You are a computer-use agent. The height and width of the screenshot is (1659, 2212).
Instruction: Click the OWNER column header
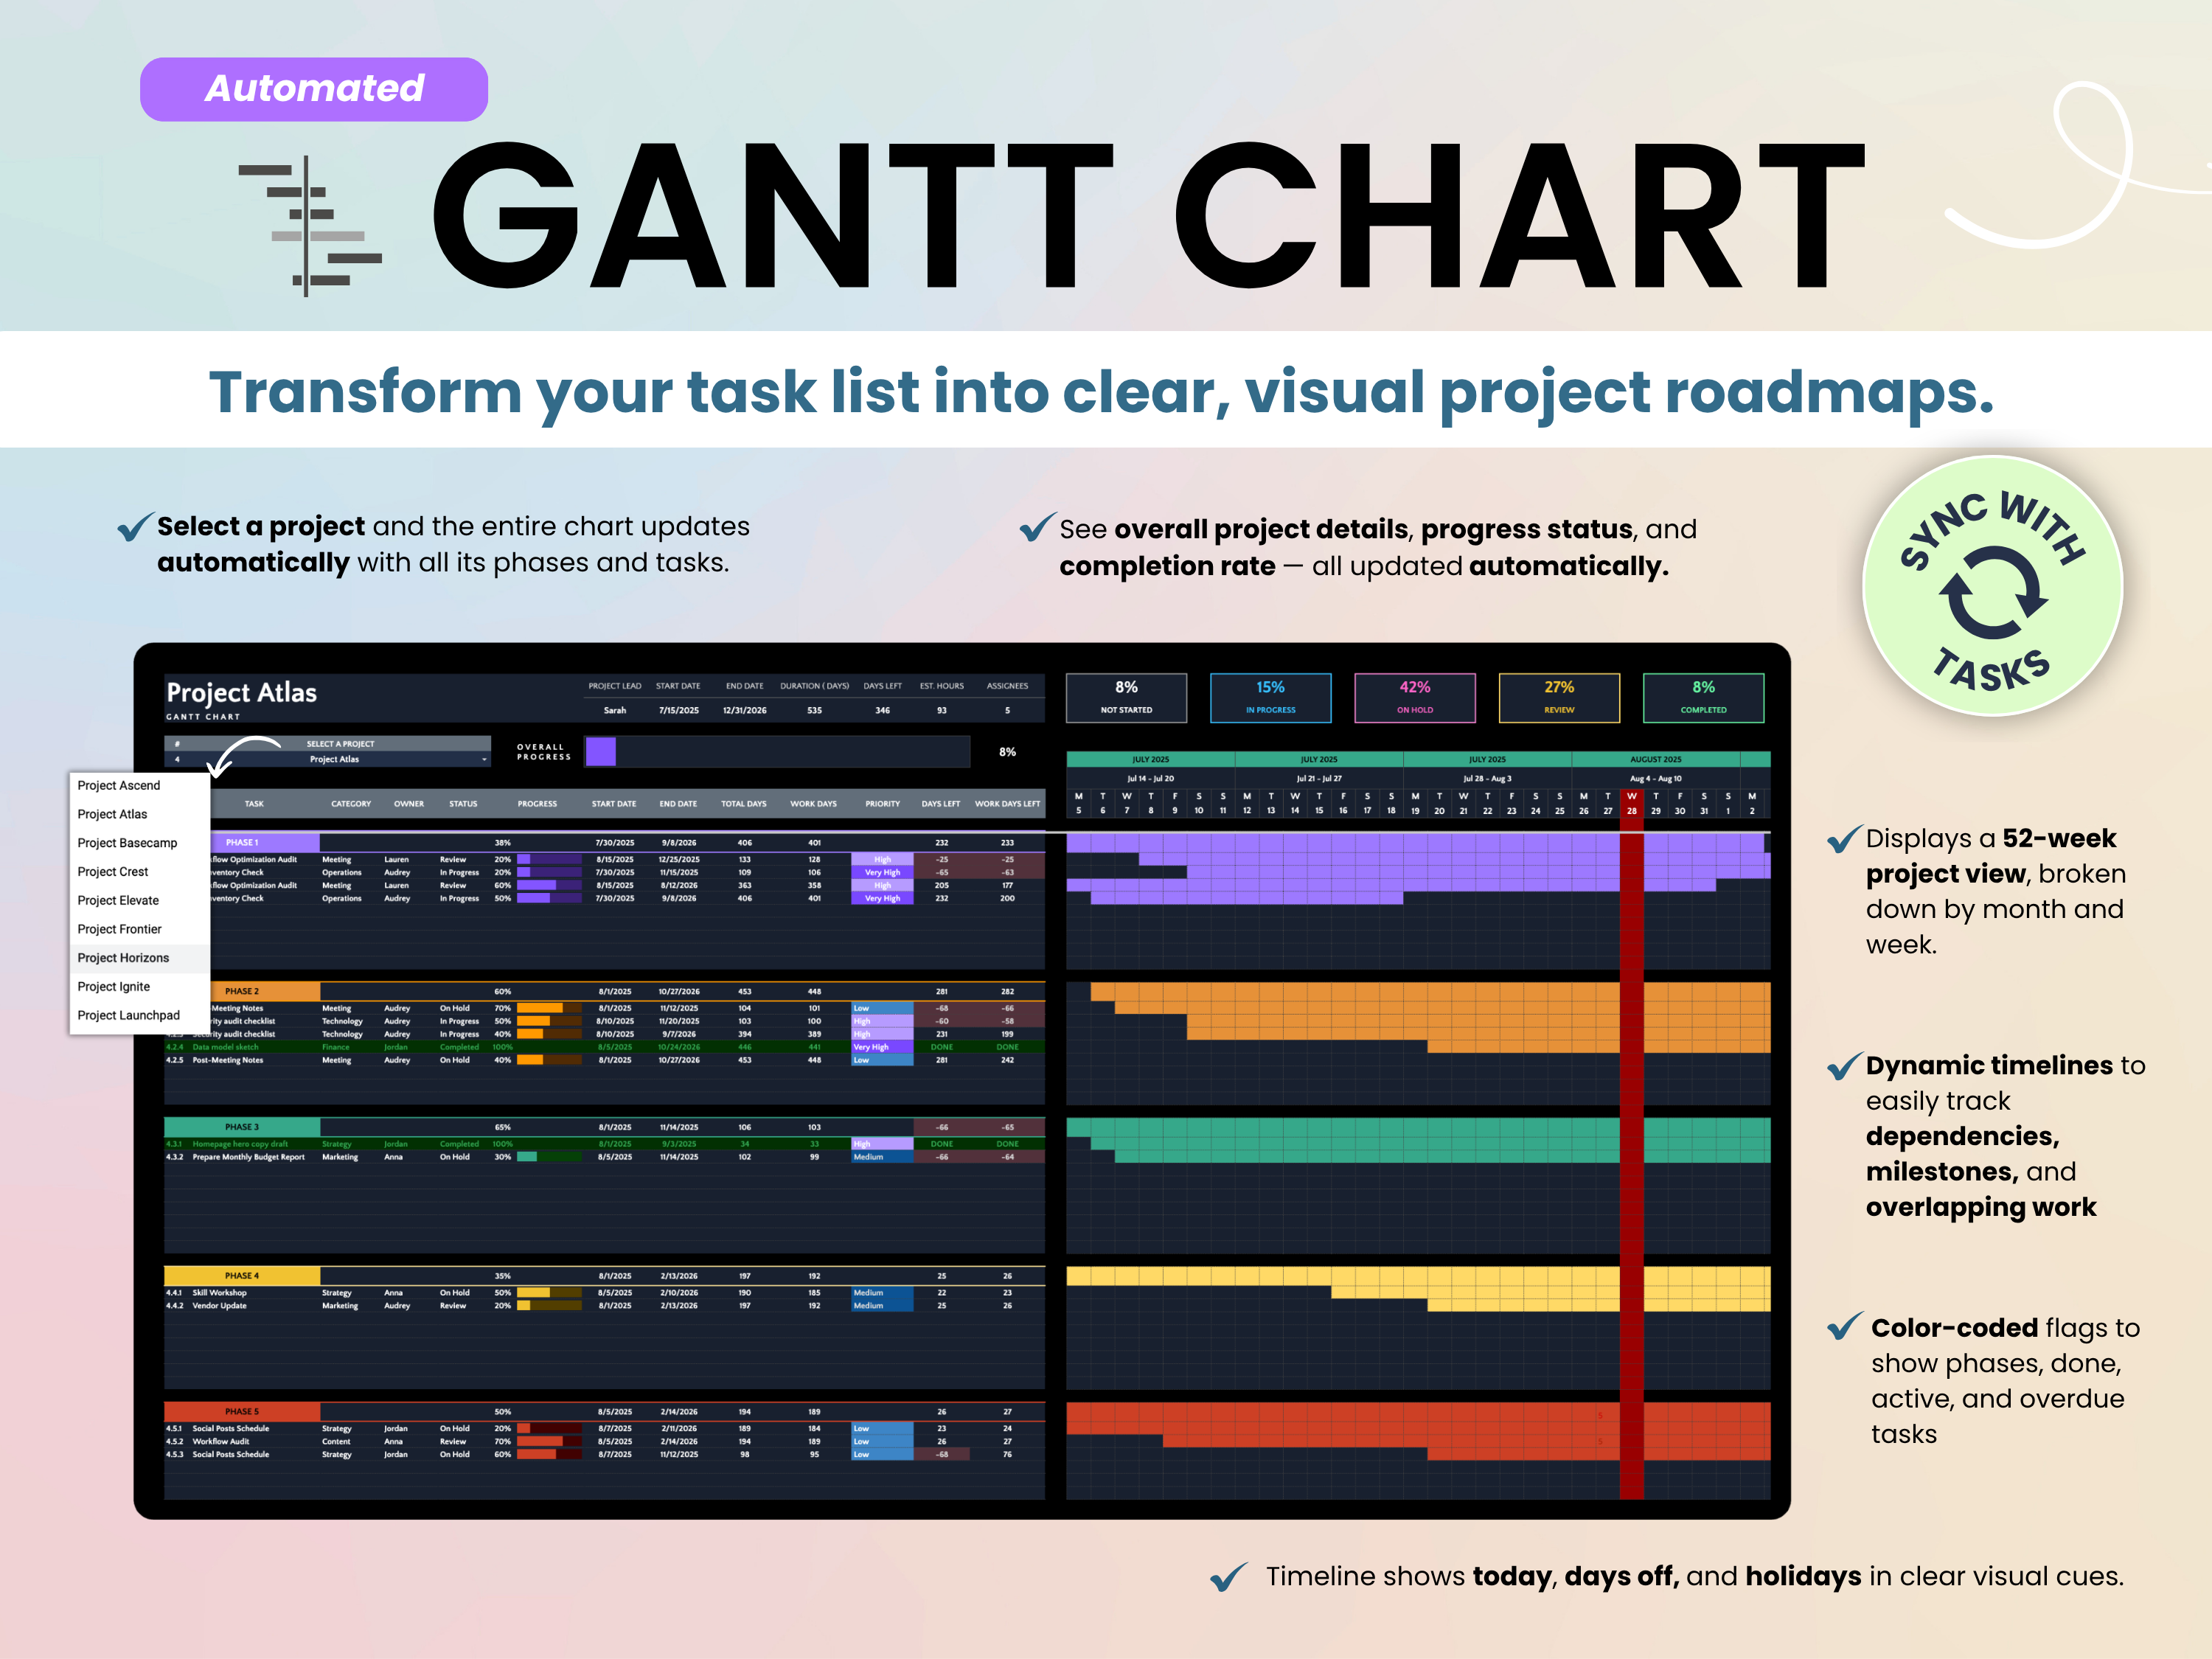[409, 804]
